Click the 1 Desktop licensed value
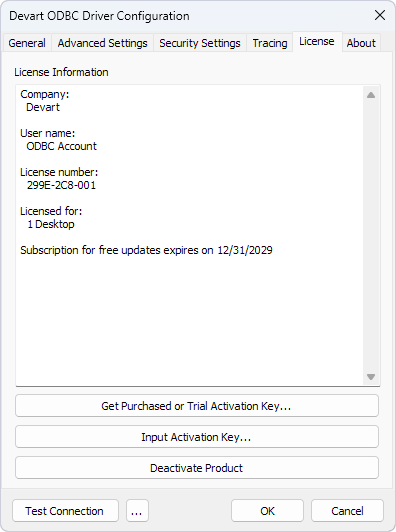This screenshot has width=396, height=532. pos(51,224)
